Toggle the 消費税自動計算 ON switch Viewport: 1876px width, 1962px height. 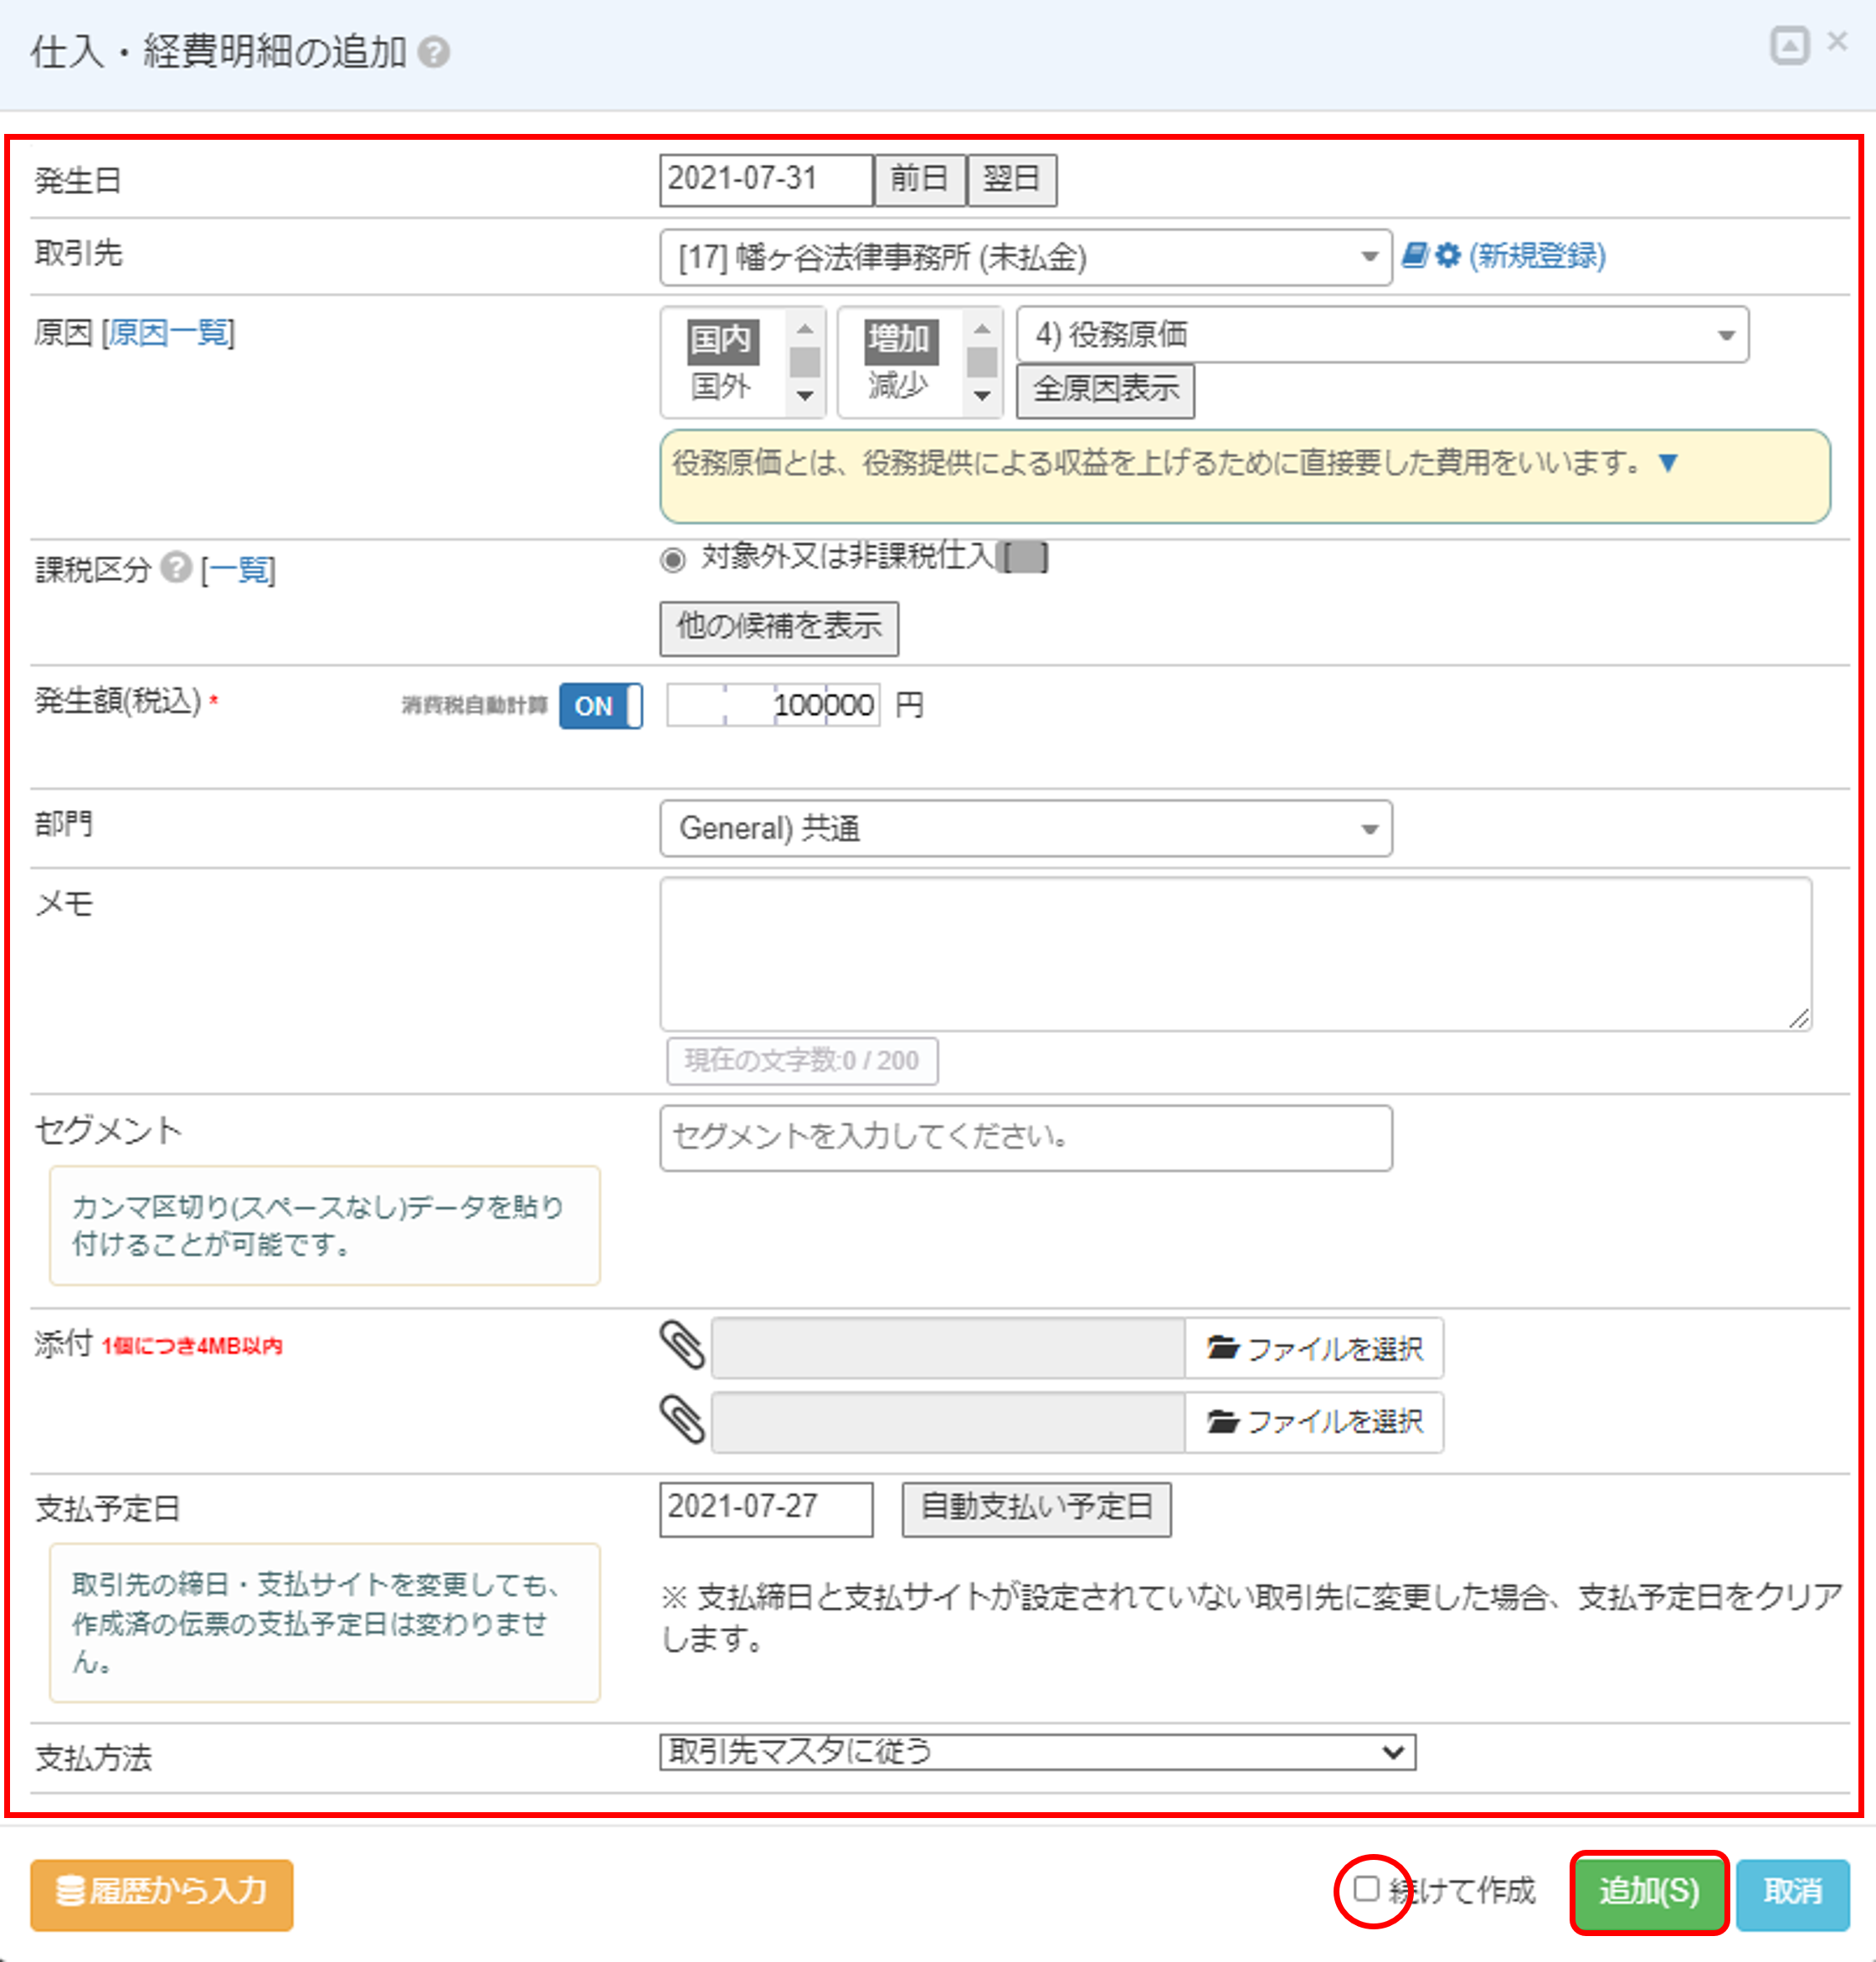pos(600,706)
